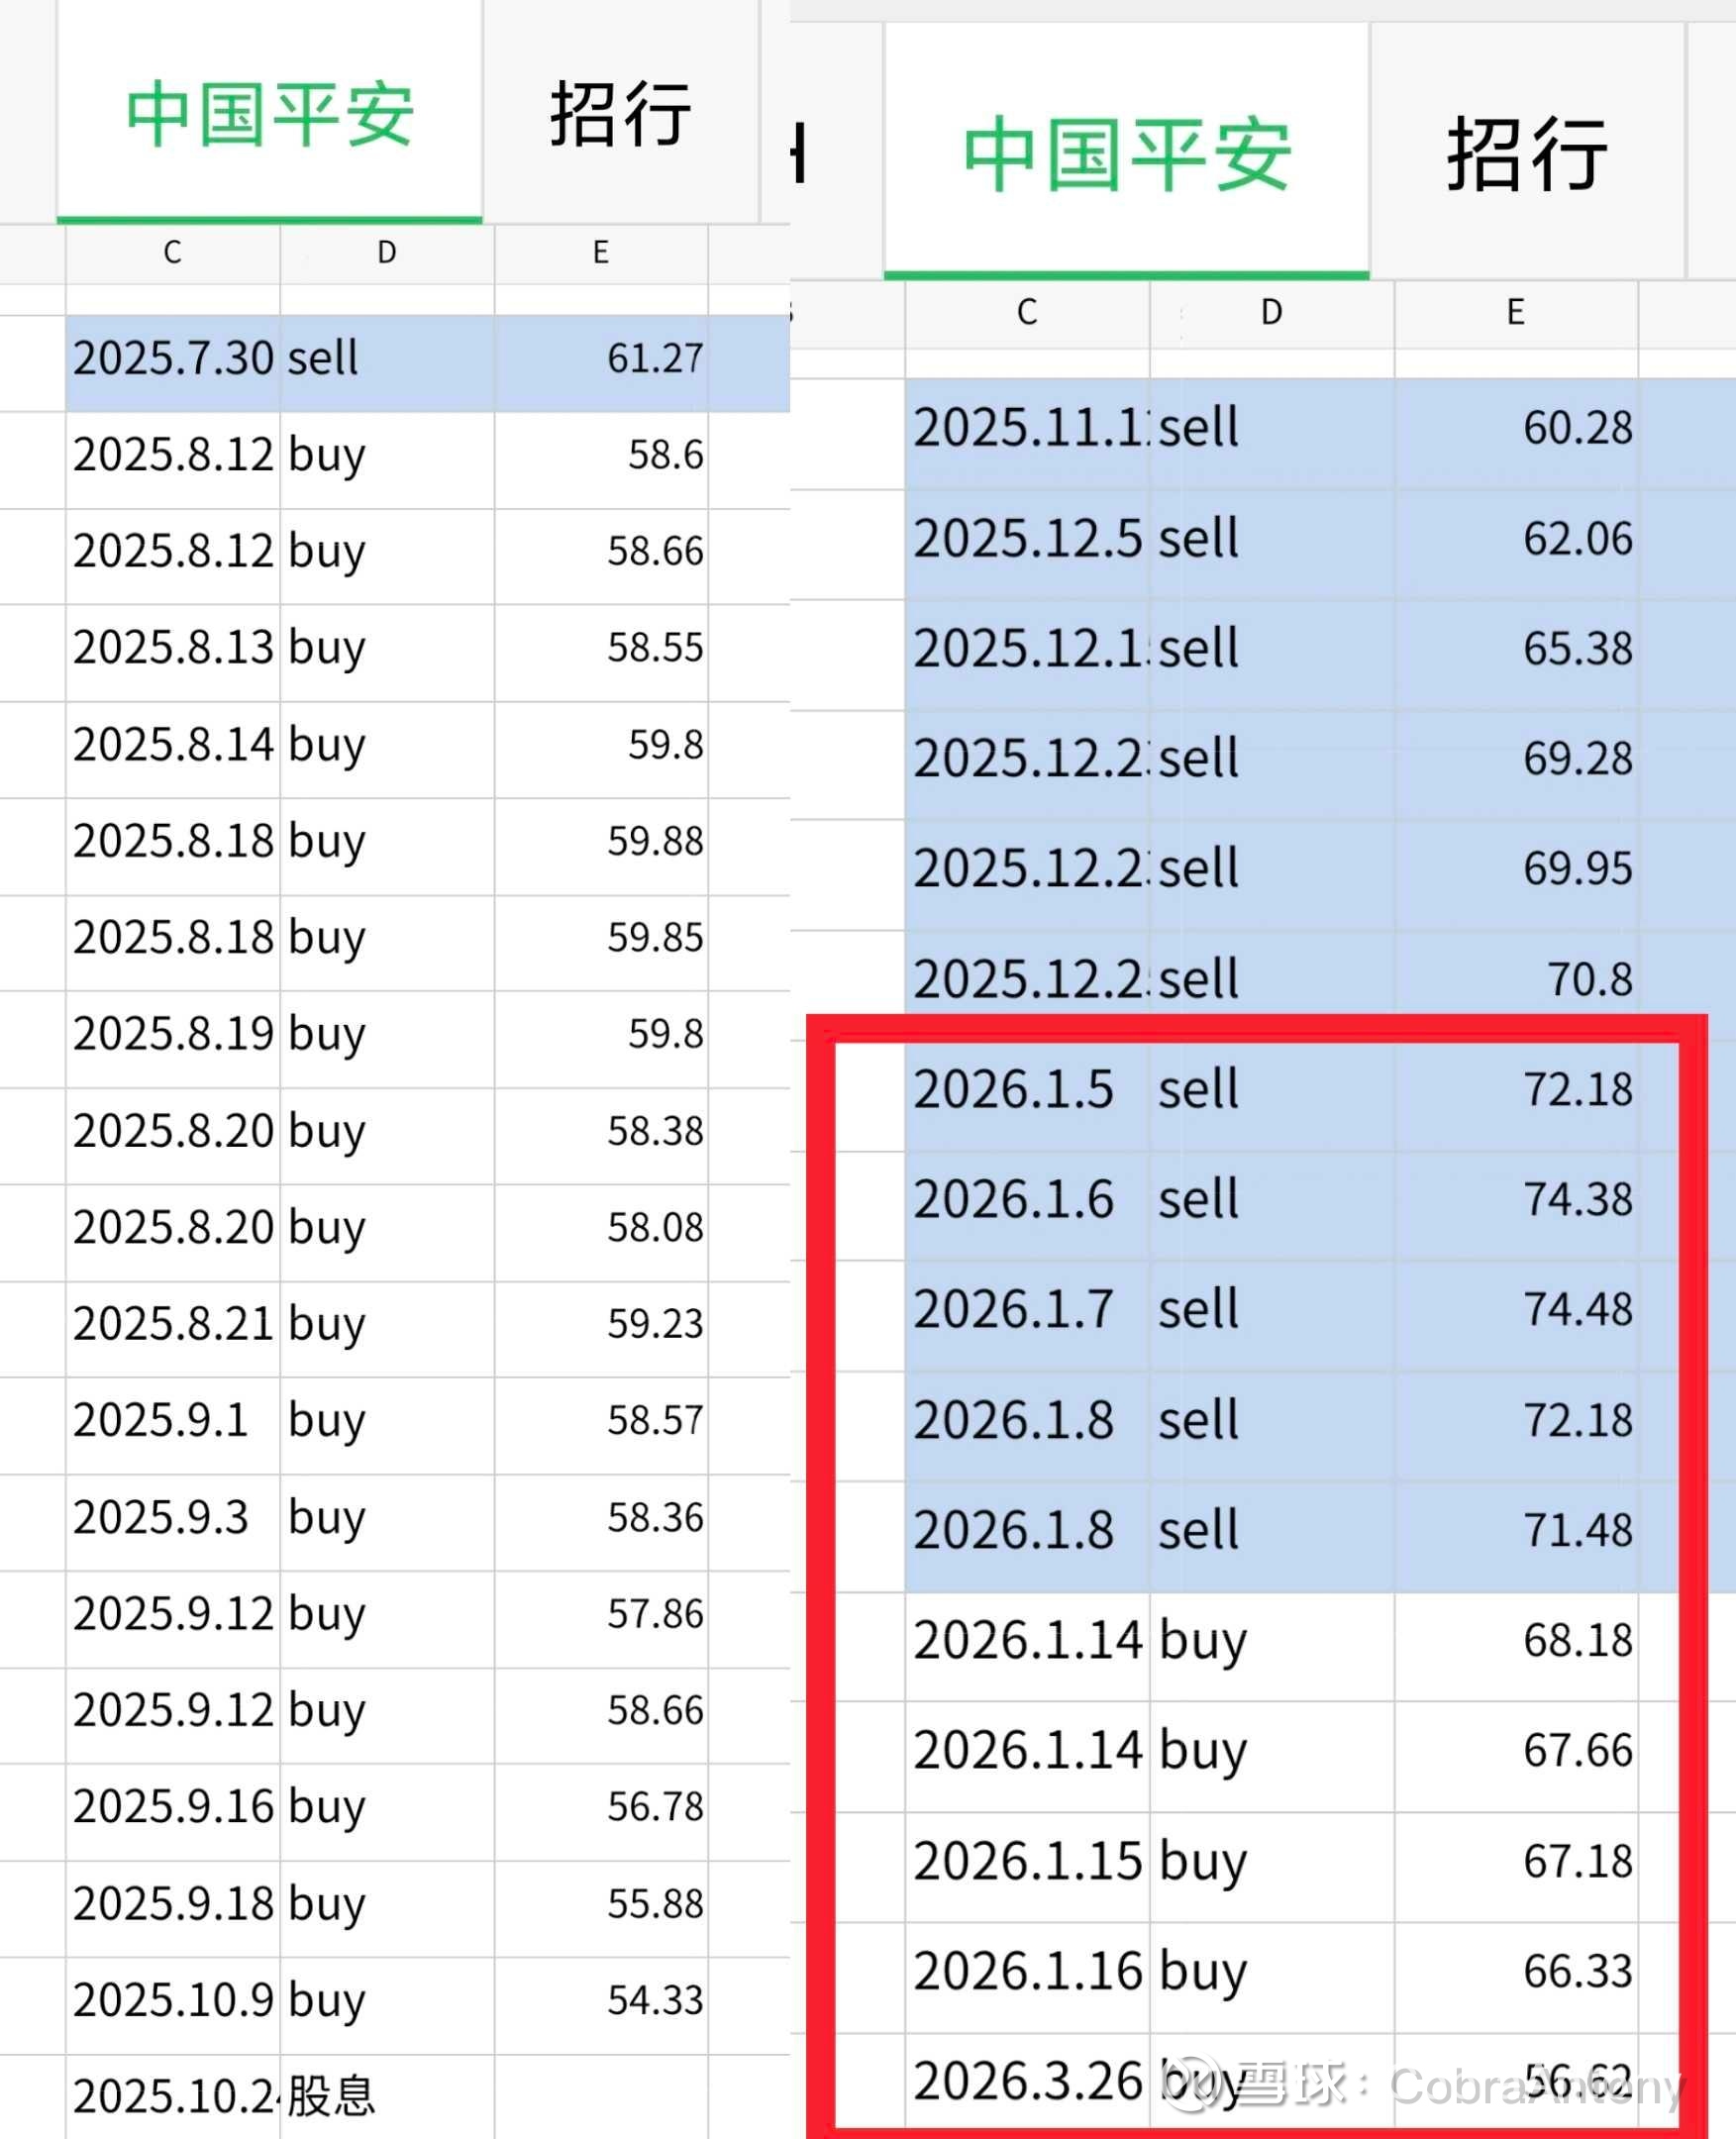The width and height of the screenshot is (1736, 2139).
Task: Select the price cell 69.28
Action: coord(1516,764)
